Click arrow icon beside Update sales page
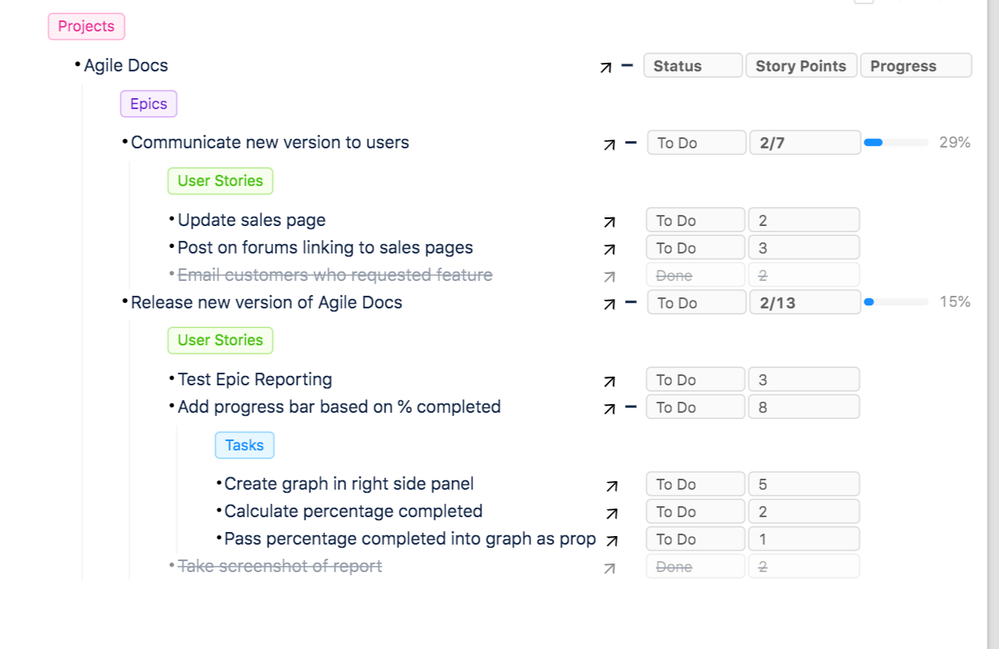 (610, 222)
